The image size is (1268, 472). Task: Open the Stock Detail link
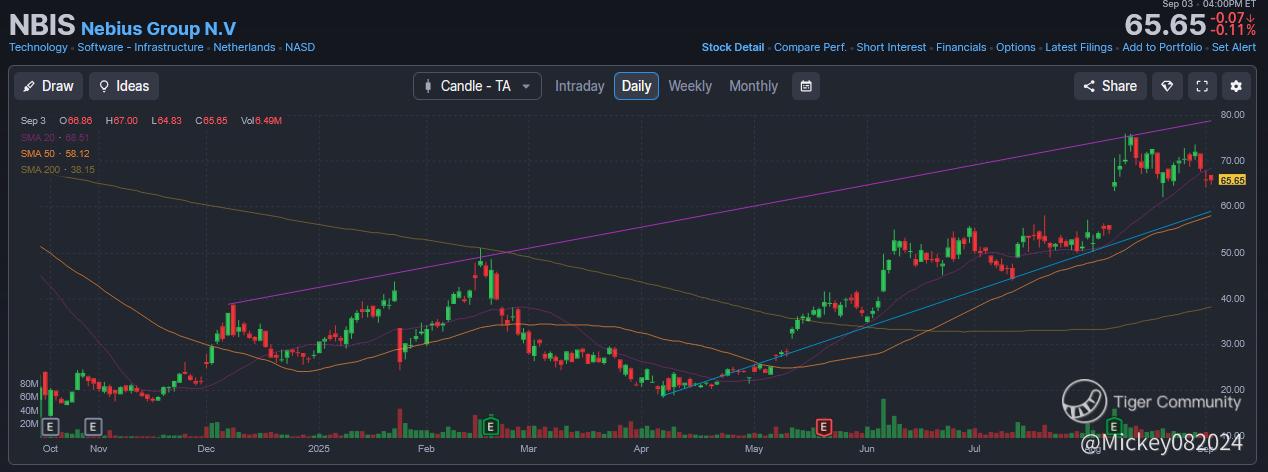(733, 47)
